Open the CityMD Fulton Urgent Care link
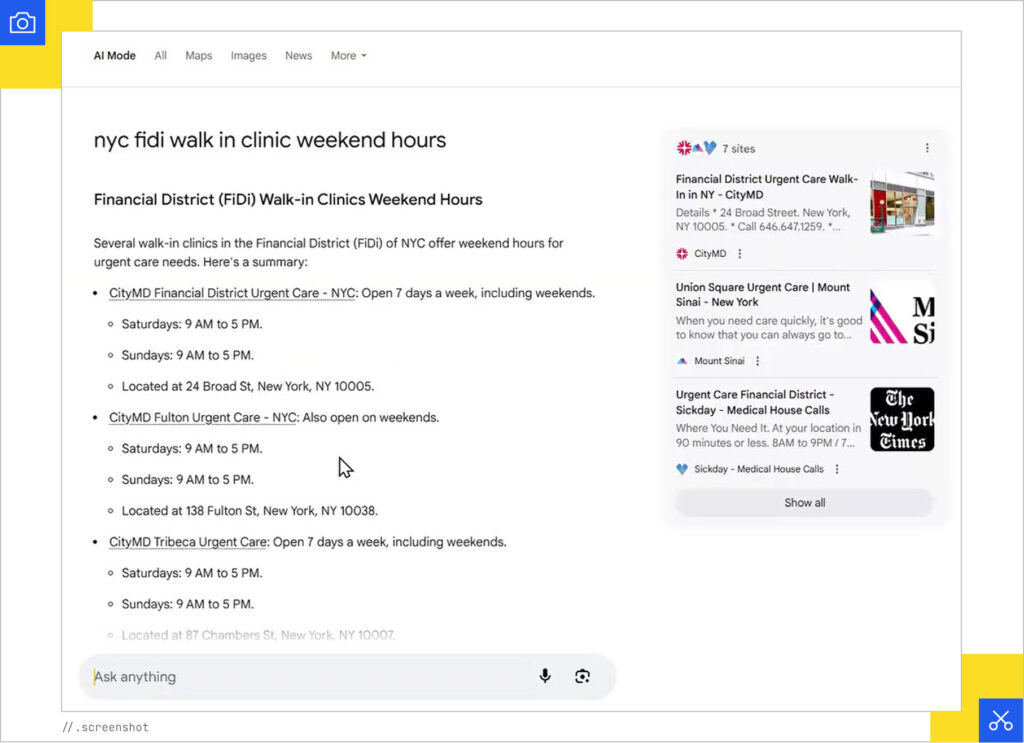 click(x=200, y=417)
